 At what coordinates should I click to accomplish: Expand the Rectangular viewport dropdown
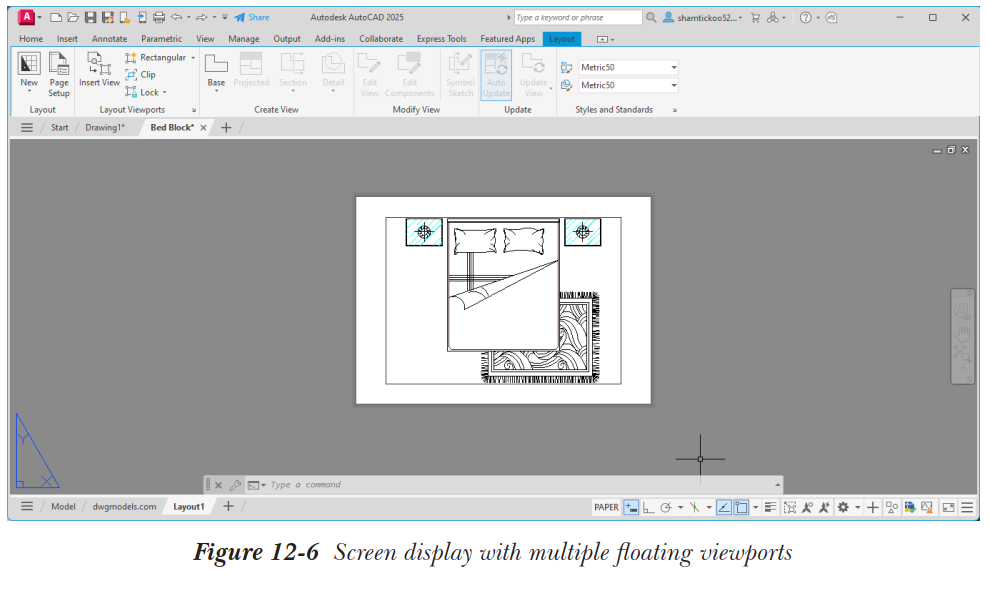pyautogui.click(x=193, y=57)
